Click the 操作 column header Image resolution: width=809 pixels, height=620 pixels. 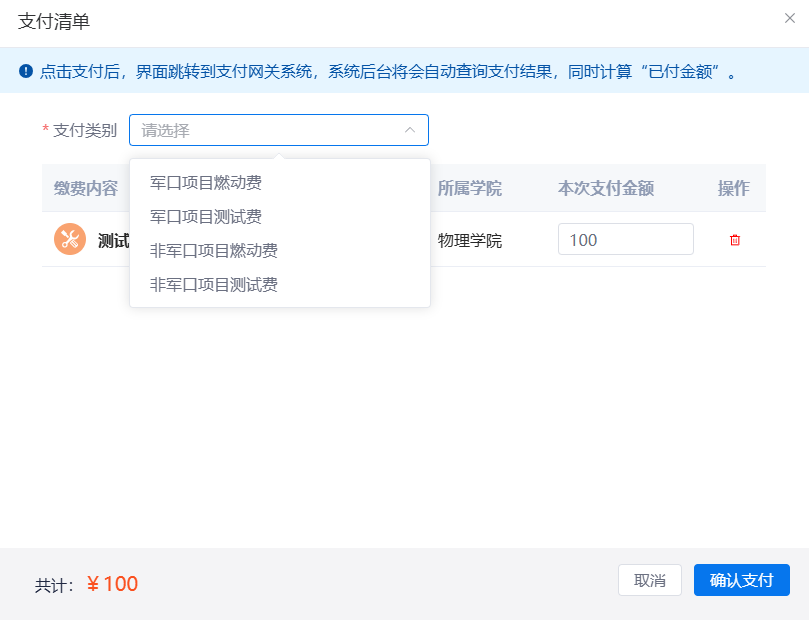pyautogui.click(x=733, y=188)
